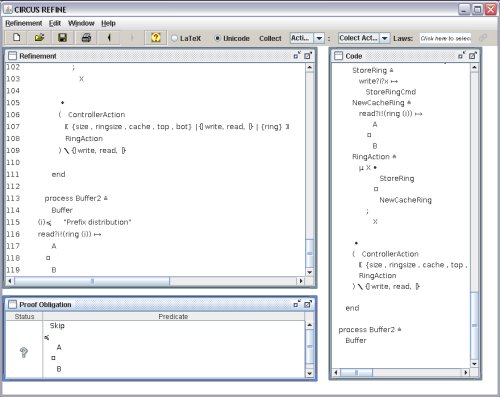Minimize the Refinement panel
The width and height of the screenshot is (500, 397).
click(x=297, y=55)
